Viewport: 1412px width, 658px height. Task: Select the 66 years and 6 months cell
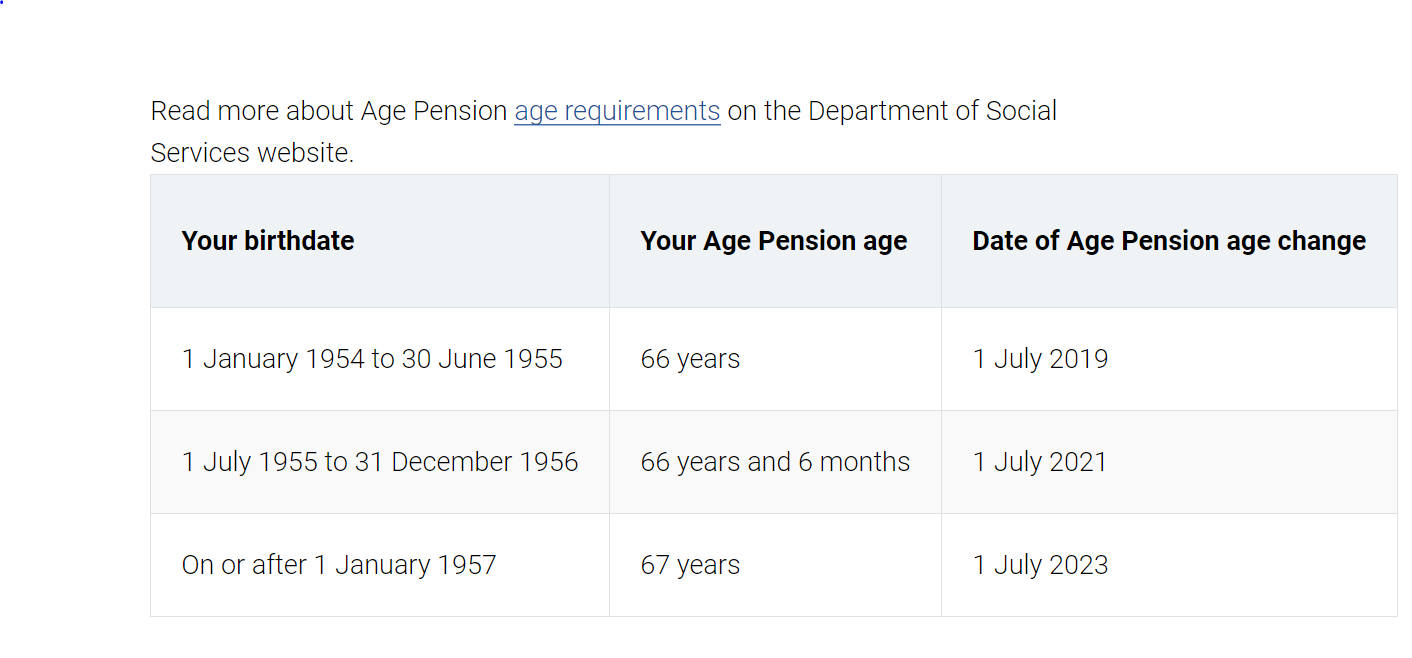[775, 462]
